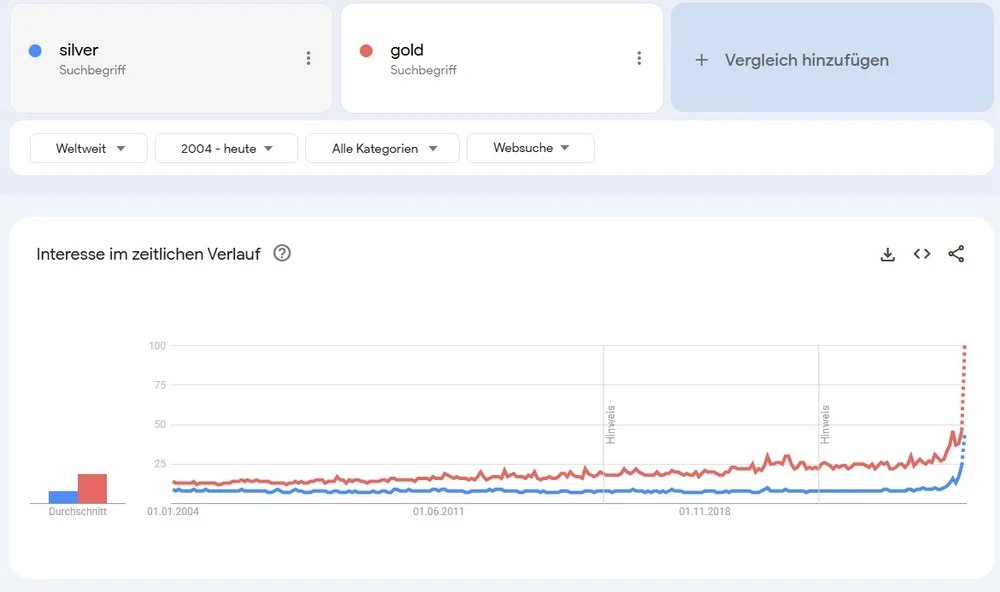Open the Websuche search type dropdown
The height and width of the screenshot is (592, 1000).
click(530, 148)
